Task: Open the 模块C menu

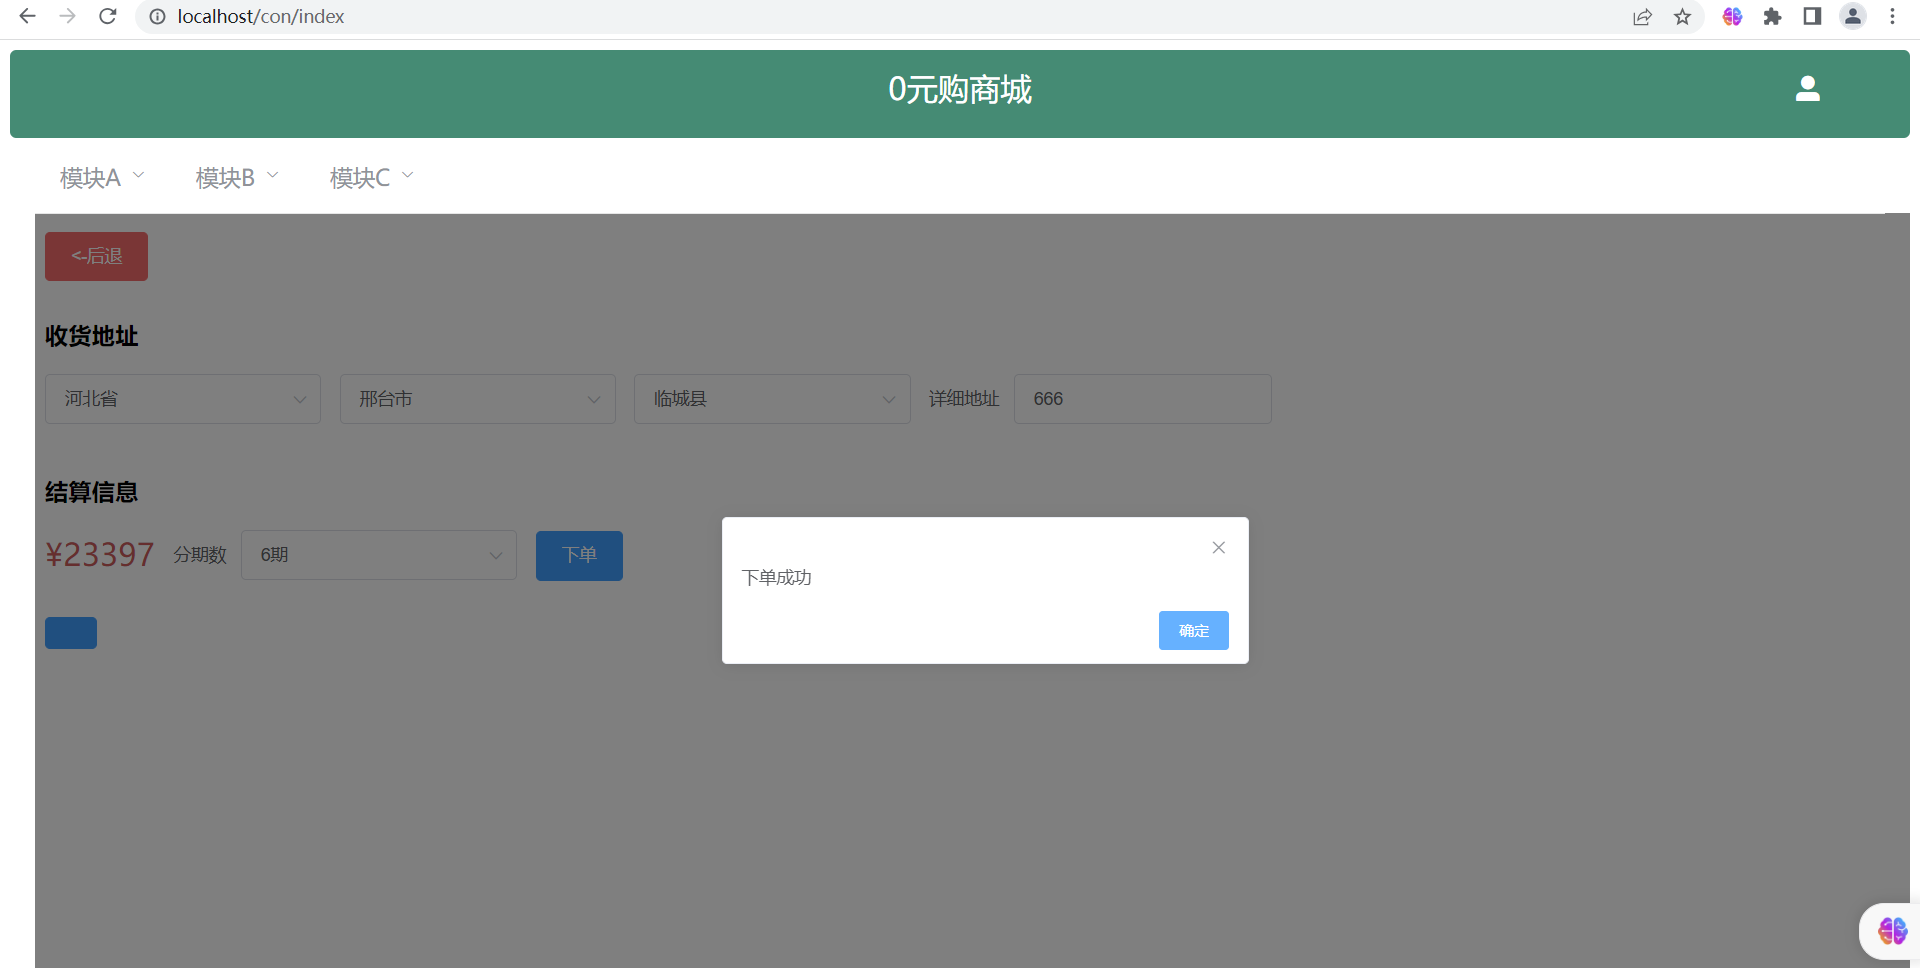Action: coord(372,177)
